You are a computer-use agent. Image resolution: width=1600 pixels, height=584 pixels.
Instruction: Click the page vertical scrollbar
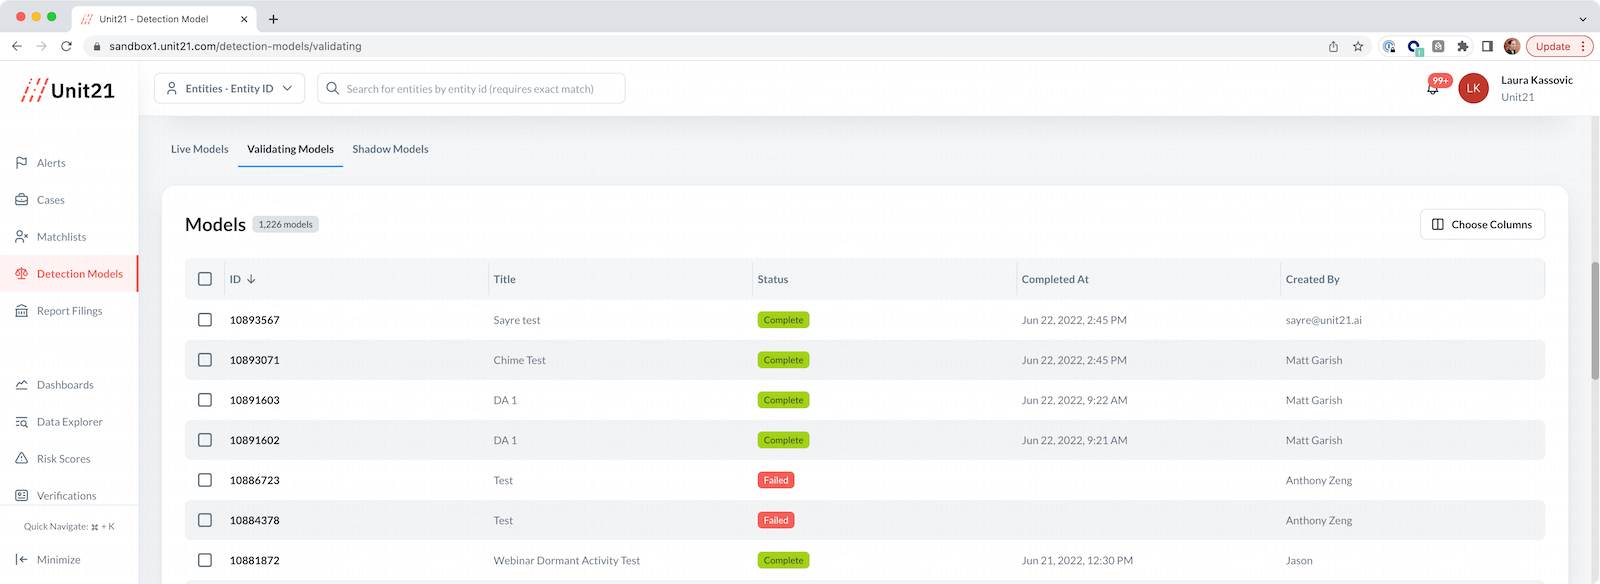pyautogui.click(x=1595, y=320)
